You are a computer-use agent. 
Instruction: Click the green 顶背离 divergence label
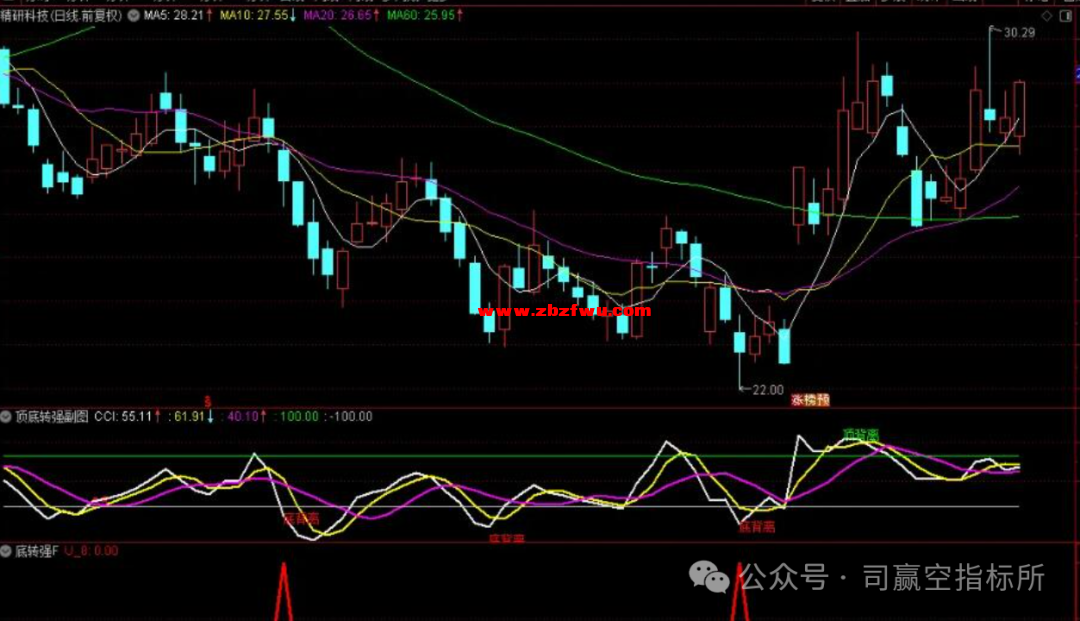[861, 434]
